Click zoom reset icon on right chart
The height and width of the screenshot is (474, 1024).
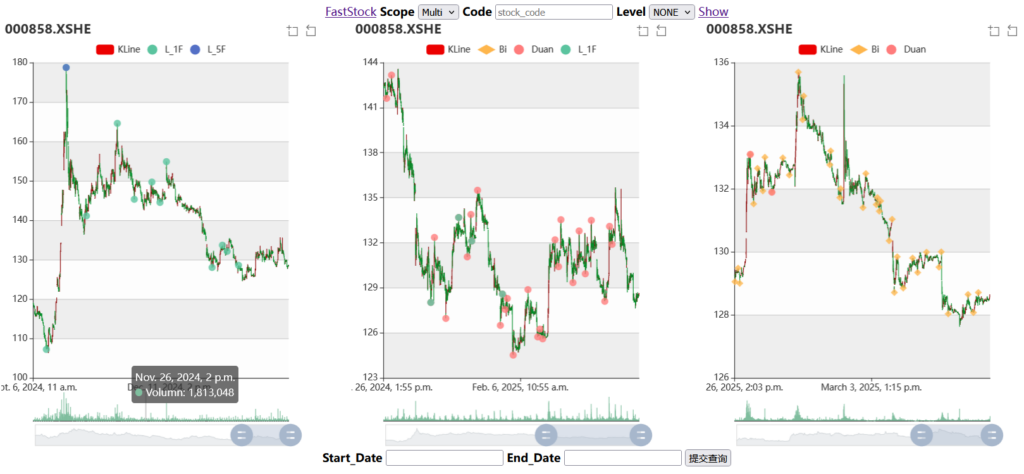(x=1012, y=31)
